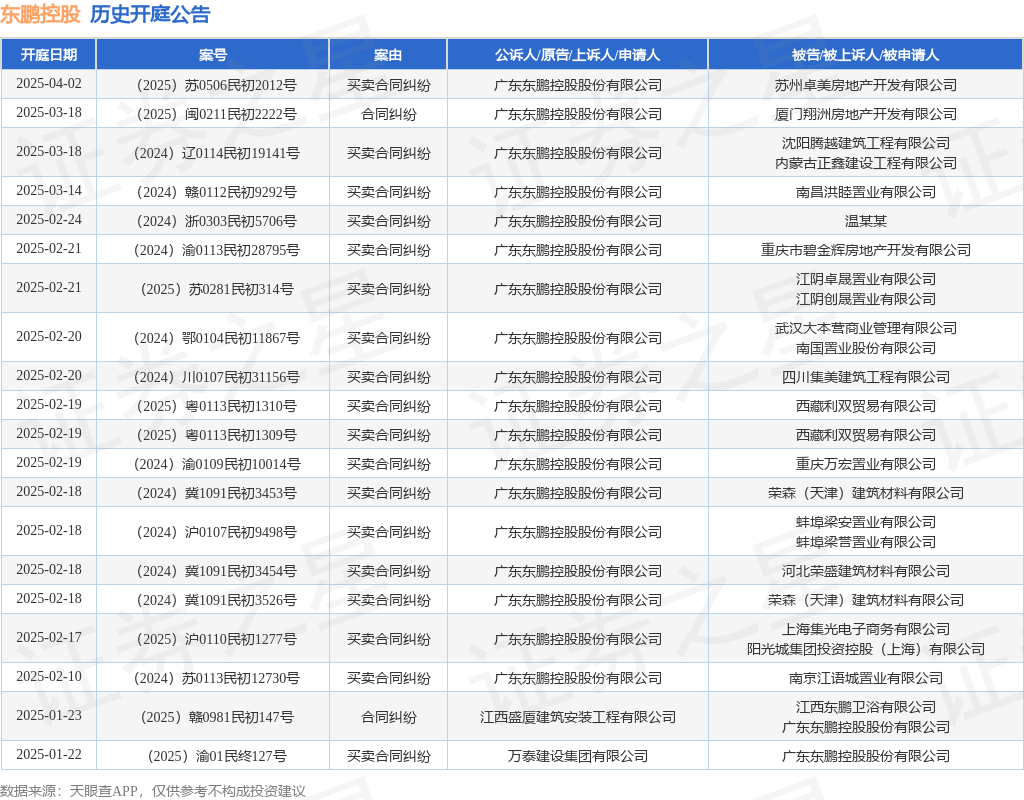The height and width of the screenshot is (800, 1024).
Task: Click defendant 江阴卓晟置业有限公司
Action: [865, 279]
